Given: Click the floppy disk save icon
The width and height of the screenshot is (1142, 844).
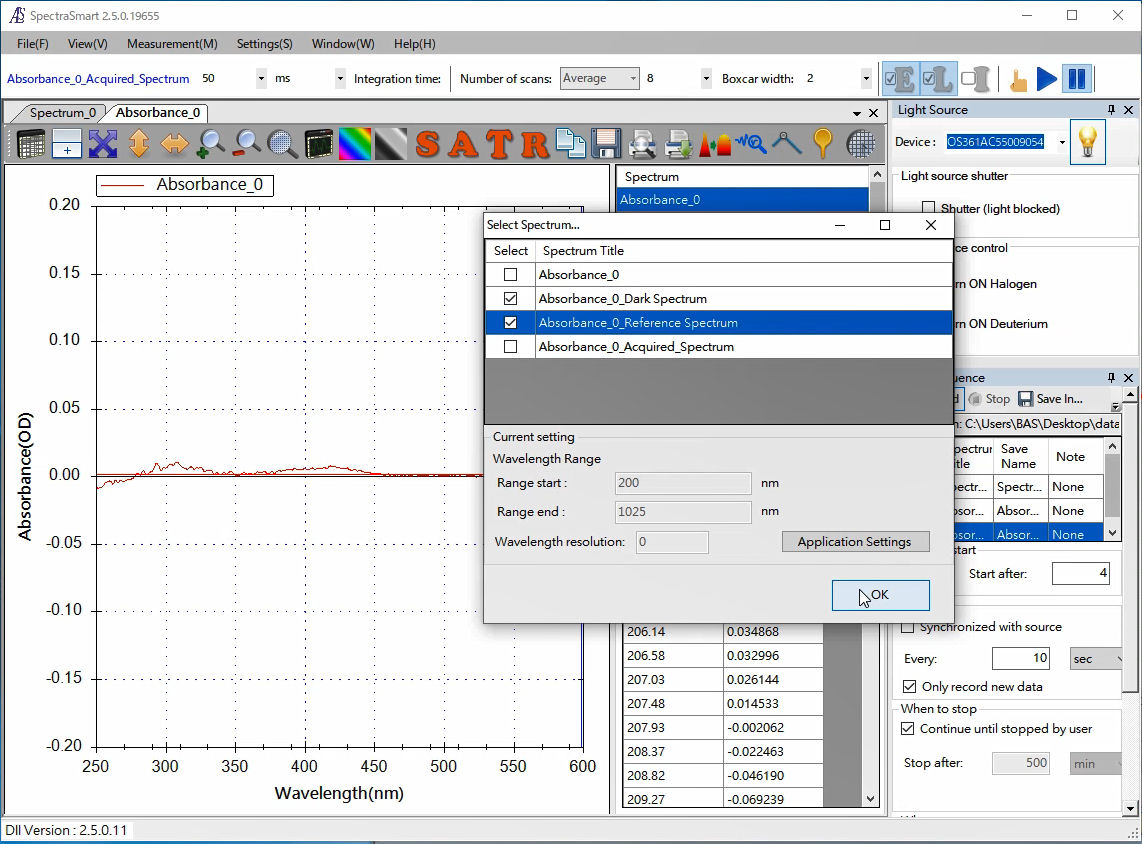Looking at the screenshot, I should click(606, 144).
